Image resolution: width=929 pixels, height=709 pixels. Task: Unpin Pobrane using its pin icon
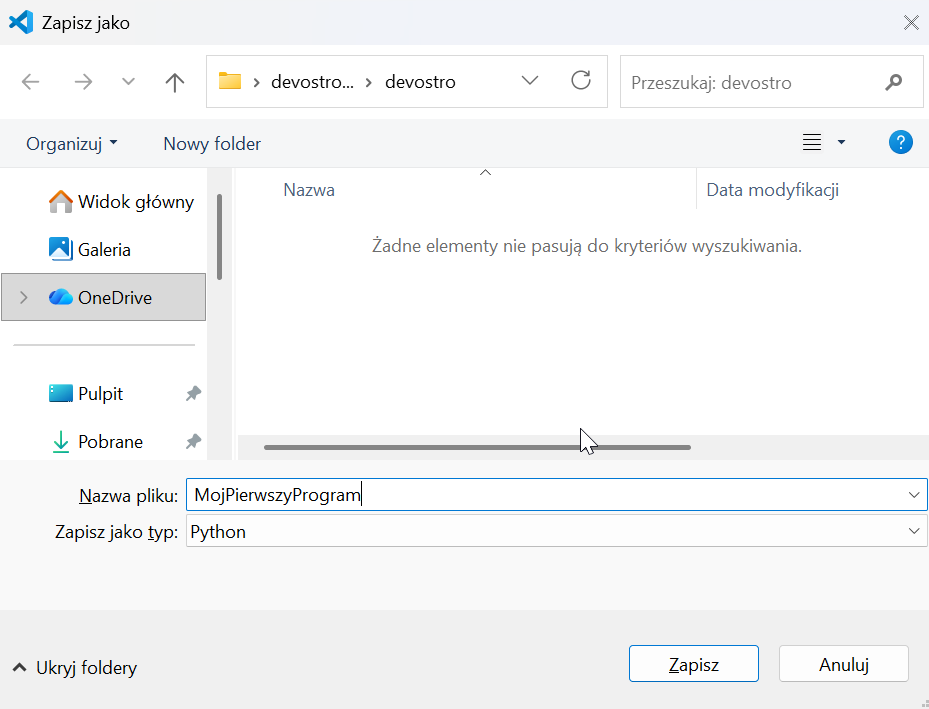coord(193,441)
